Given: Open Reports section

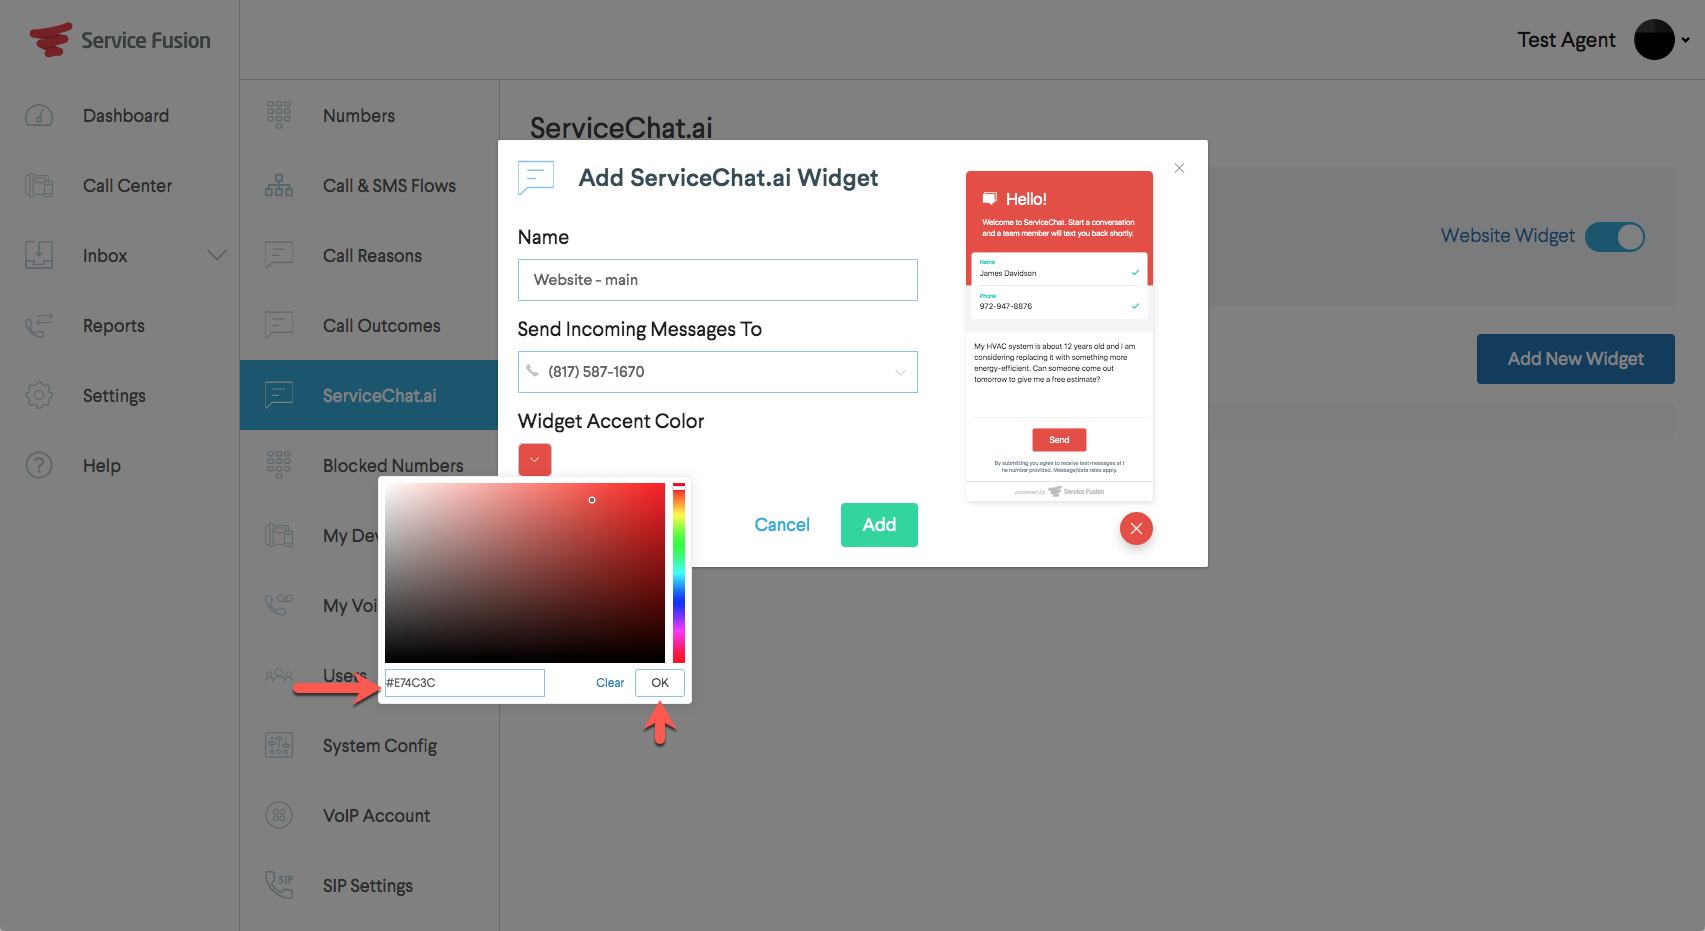Looking at the screenshot, I should (x=114, y=326).
